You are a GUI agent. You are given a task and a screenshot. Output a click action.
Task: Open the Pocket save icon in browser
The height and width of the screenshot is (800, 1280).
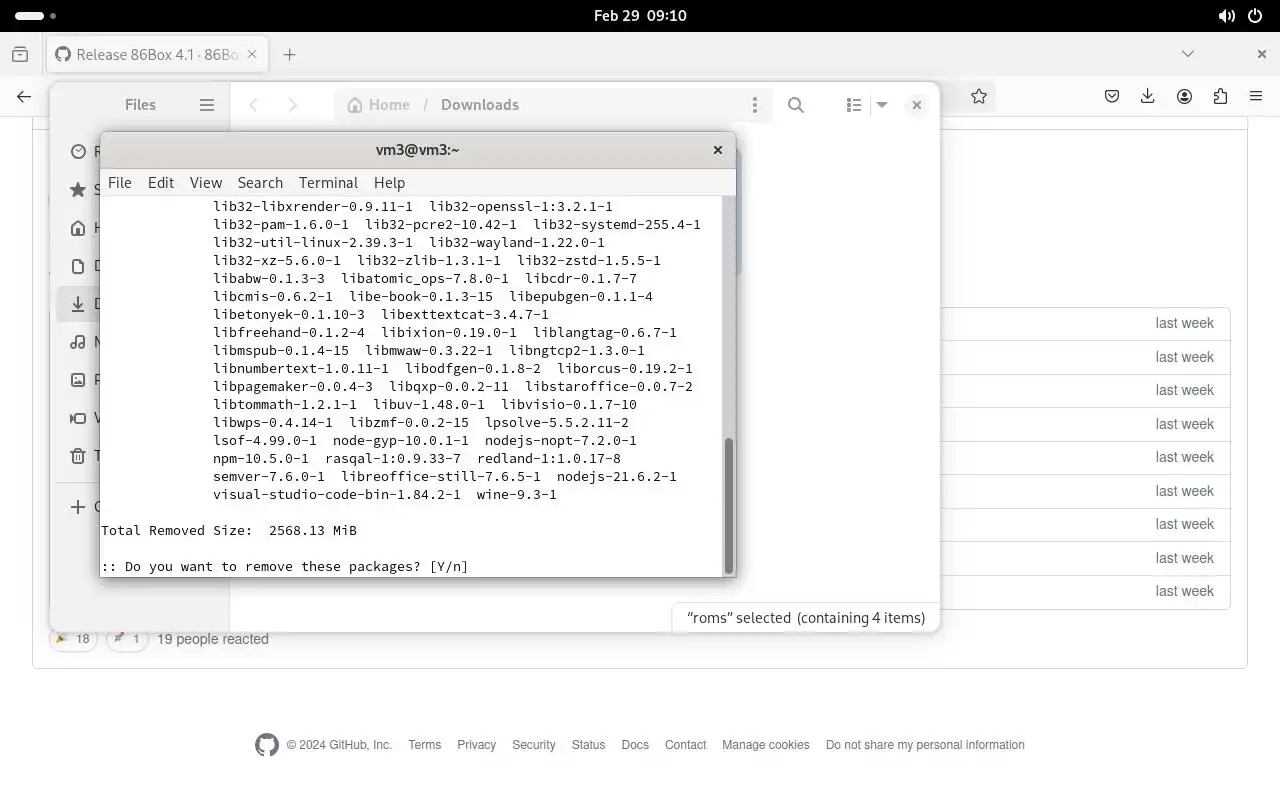click(x=1112, y=97)
